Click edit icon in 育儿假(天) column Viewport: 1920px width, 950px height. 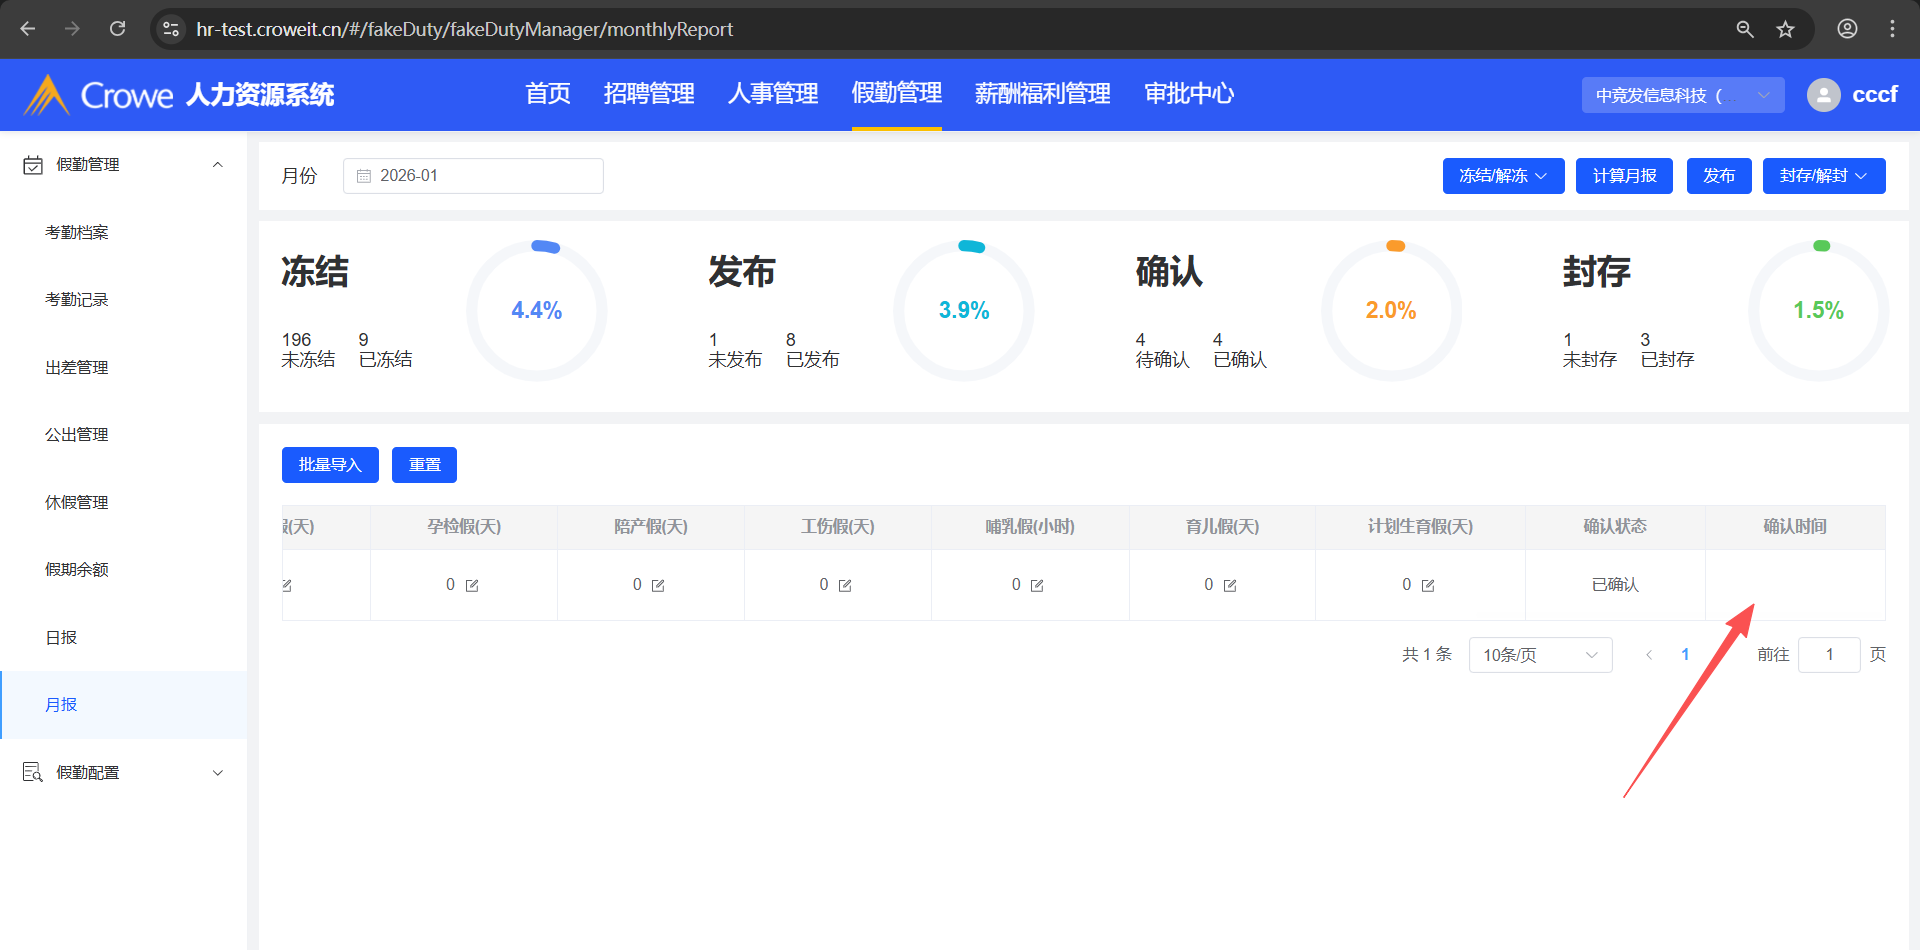point(1230,586)
